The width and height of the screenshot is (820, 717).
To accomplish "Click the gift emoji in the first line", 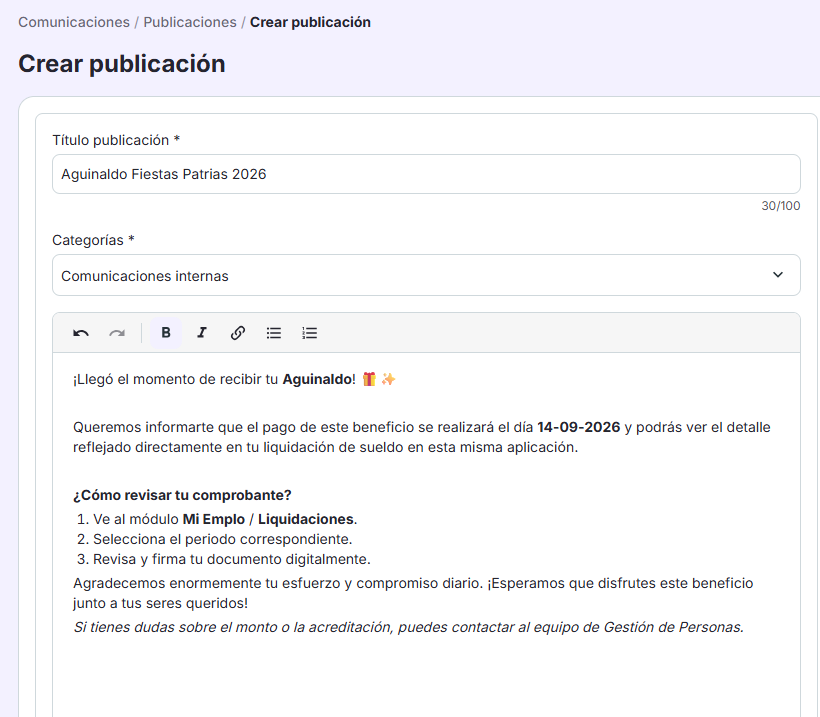I will tap(369, 379).
